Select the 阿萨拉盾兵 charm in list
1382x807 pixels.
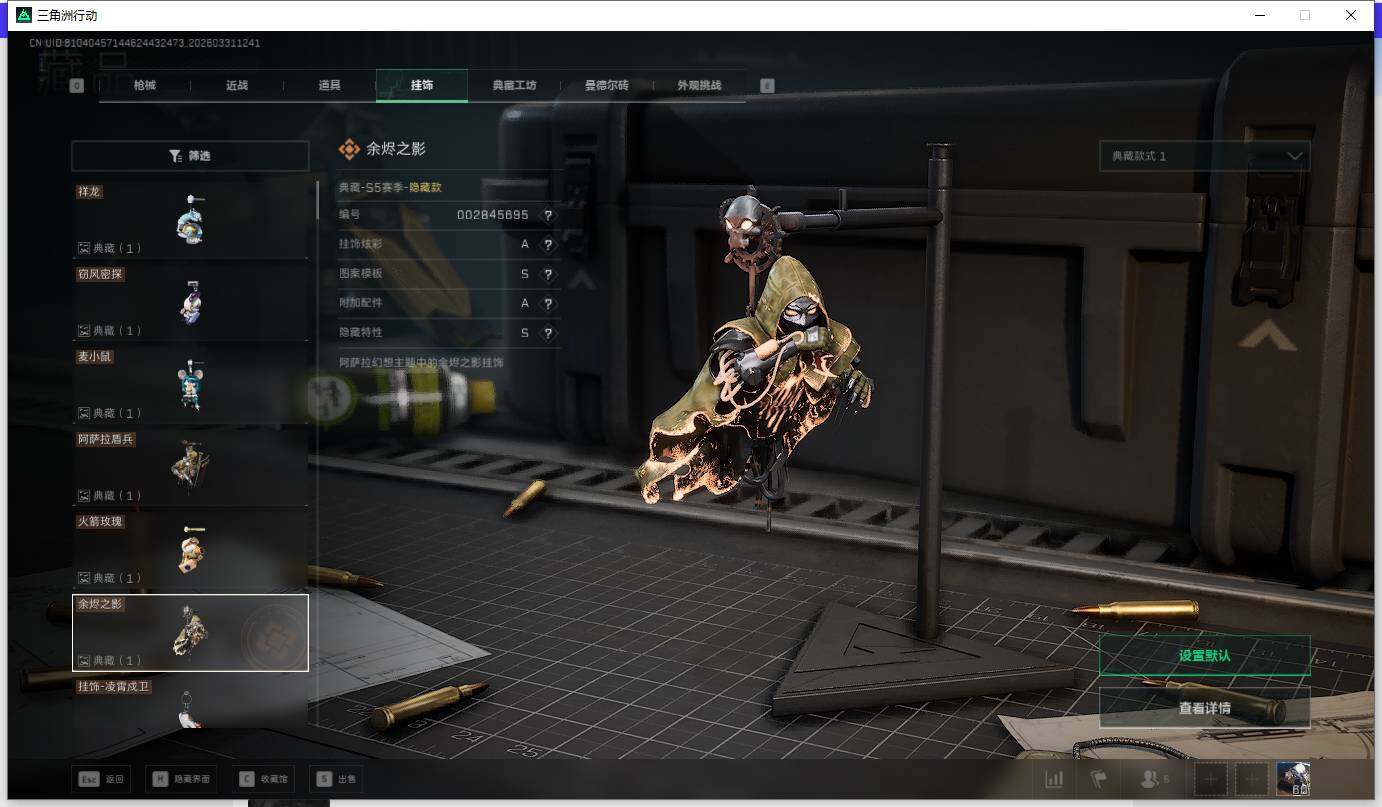click(x=190, y=467)
